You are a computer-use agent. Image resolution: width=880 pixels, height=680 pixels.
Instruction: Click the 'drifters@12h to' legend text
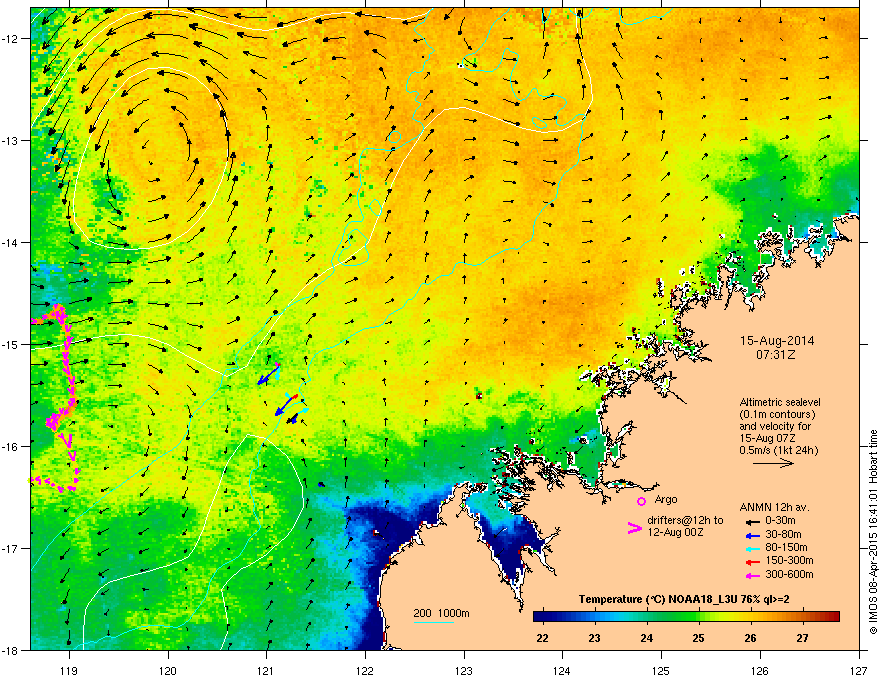[685, 521]
